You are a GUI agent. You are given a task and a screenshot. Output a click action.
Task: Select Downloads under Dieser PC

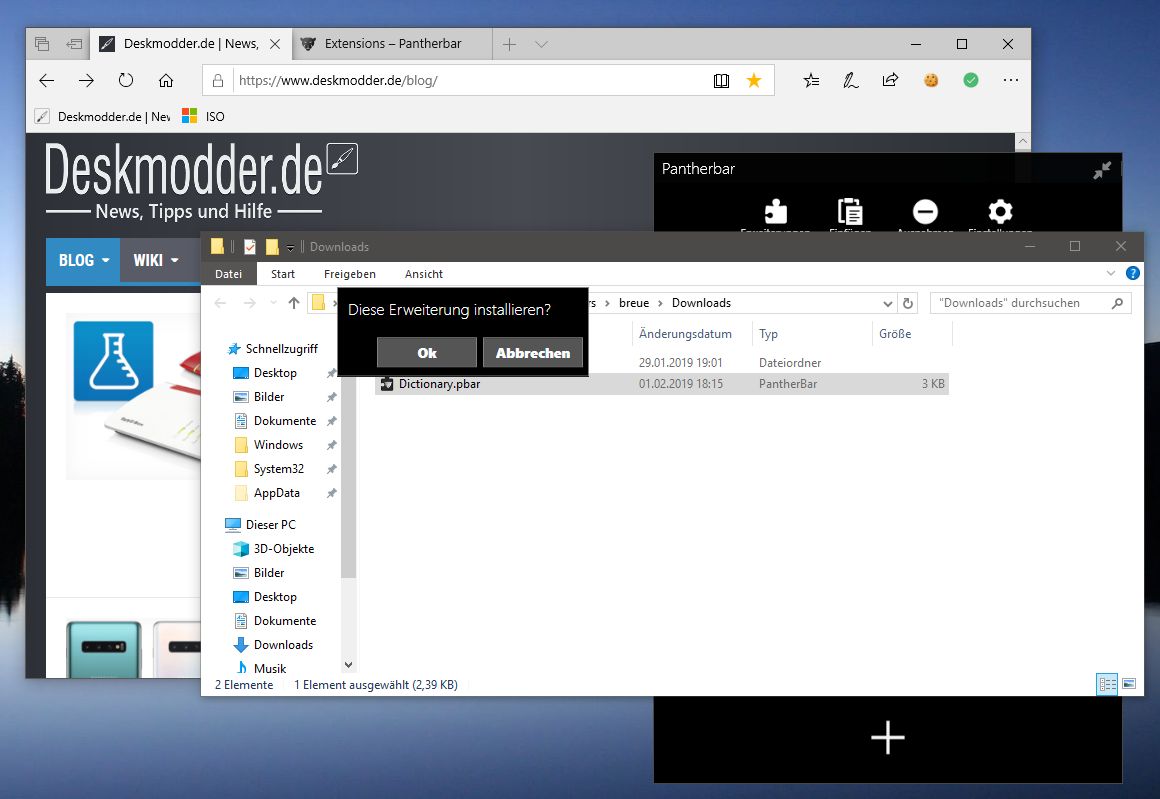pyautogui.click(x=283, y=645)
